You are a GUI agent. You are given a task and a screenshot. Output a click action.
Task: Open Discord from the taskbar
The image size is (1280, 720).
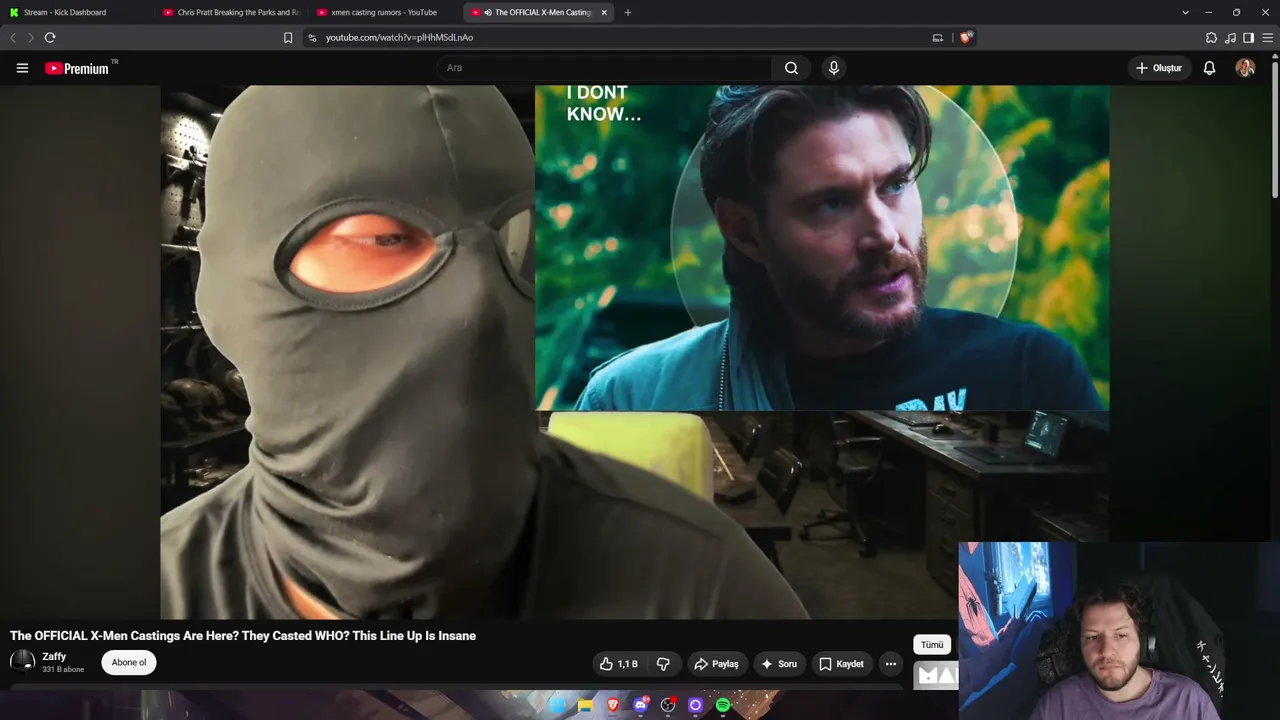[641, 706]
